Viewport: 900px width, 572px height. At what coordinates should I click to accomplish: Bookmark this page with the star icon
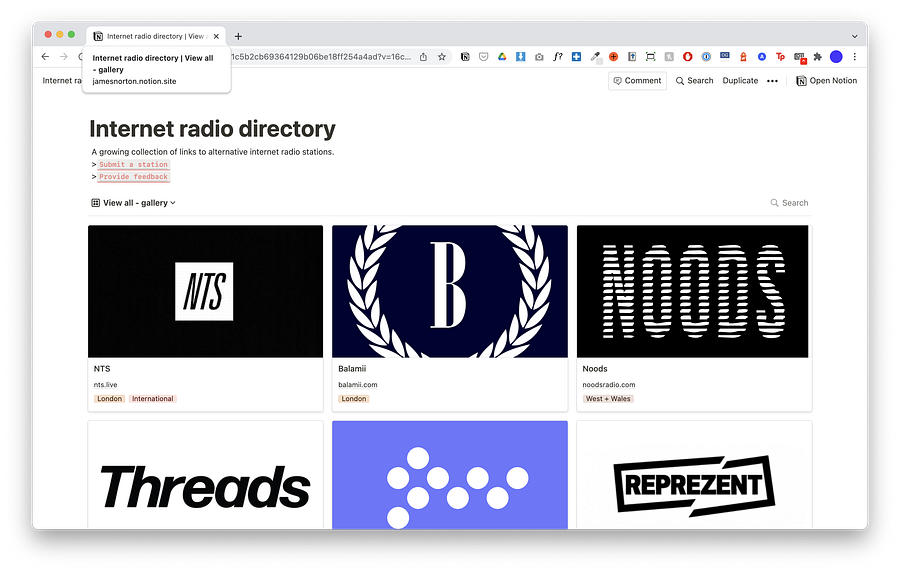tap(442, 57)
